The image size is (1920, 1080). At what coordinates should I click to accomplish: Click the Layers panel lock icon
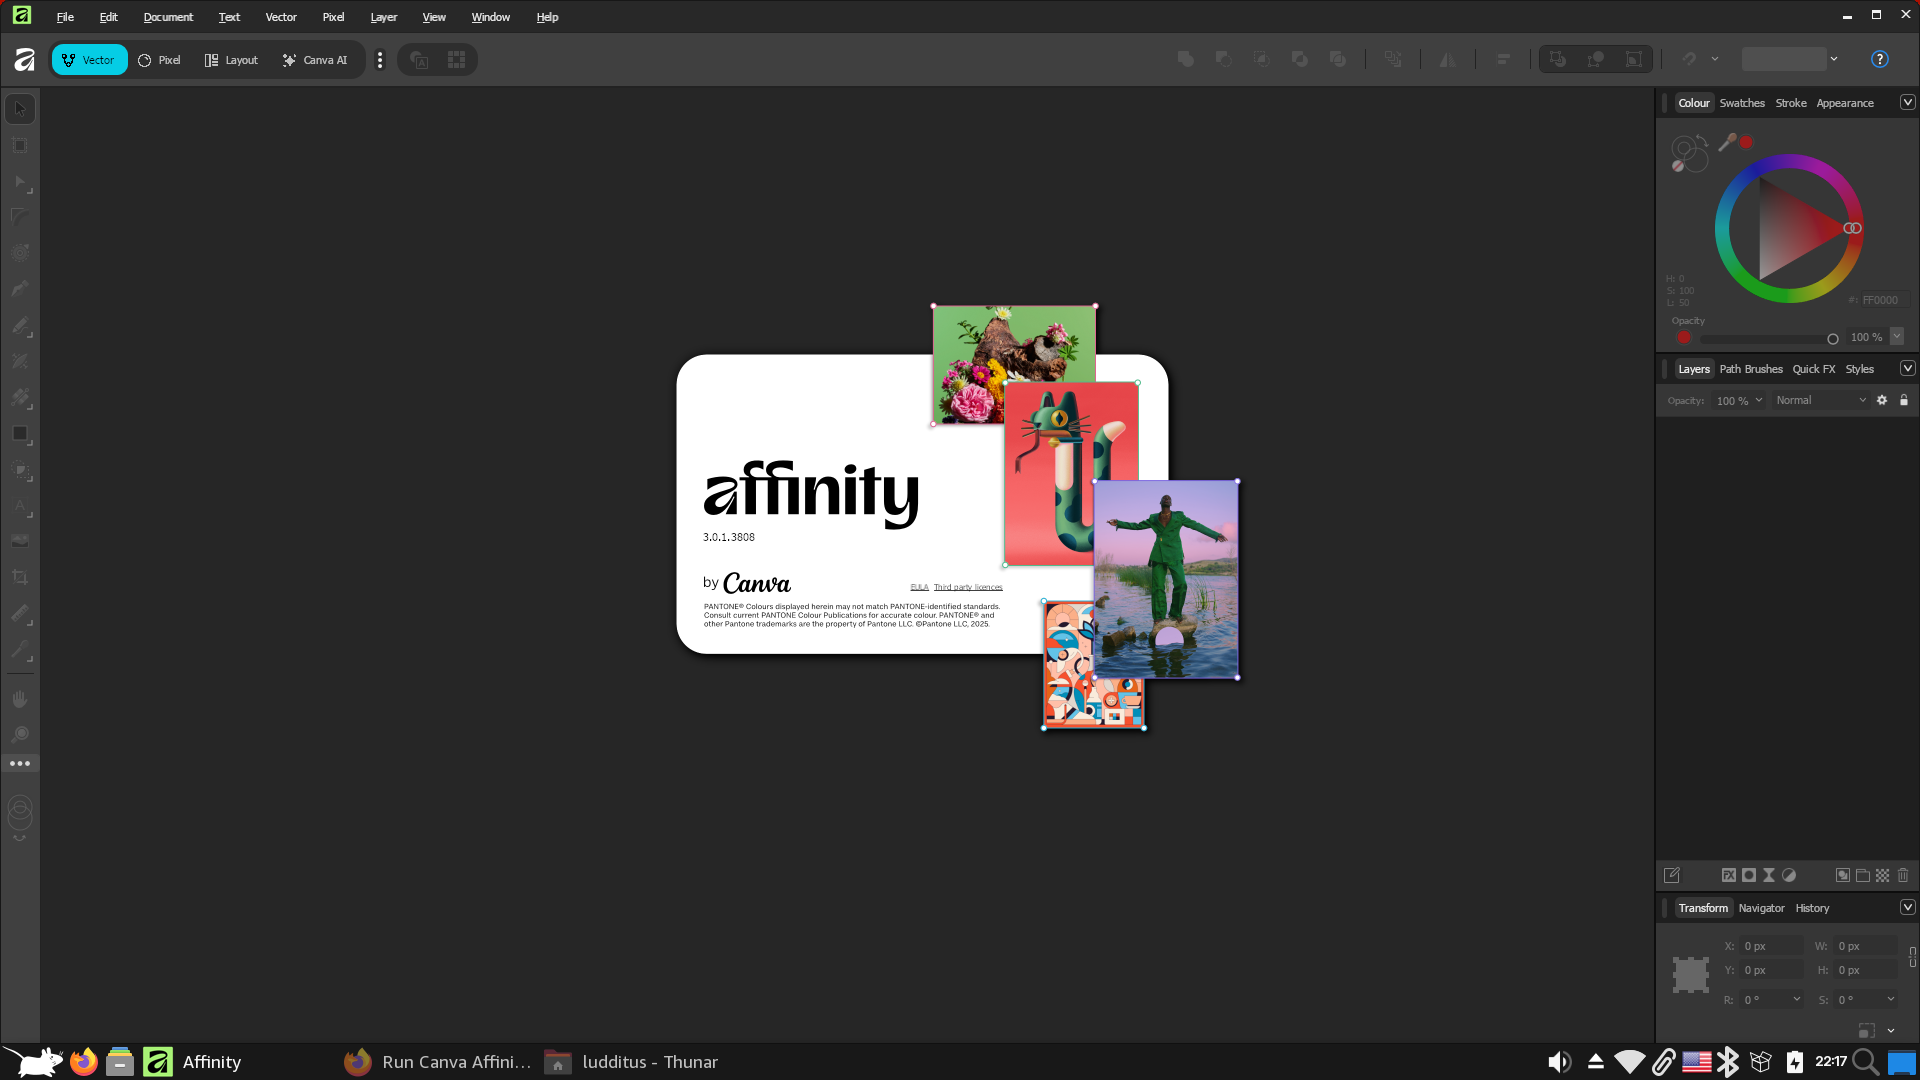(1904, 400)
